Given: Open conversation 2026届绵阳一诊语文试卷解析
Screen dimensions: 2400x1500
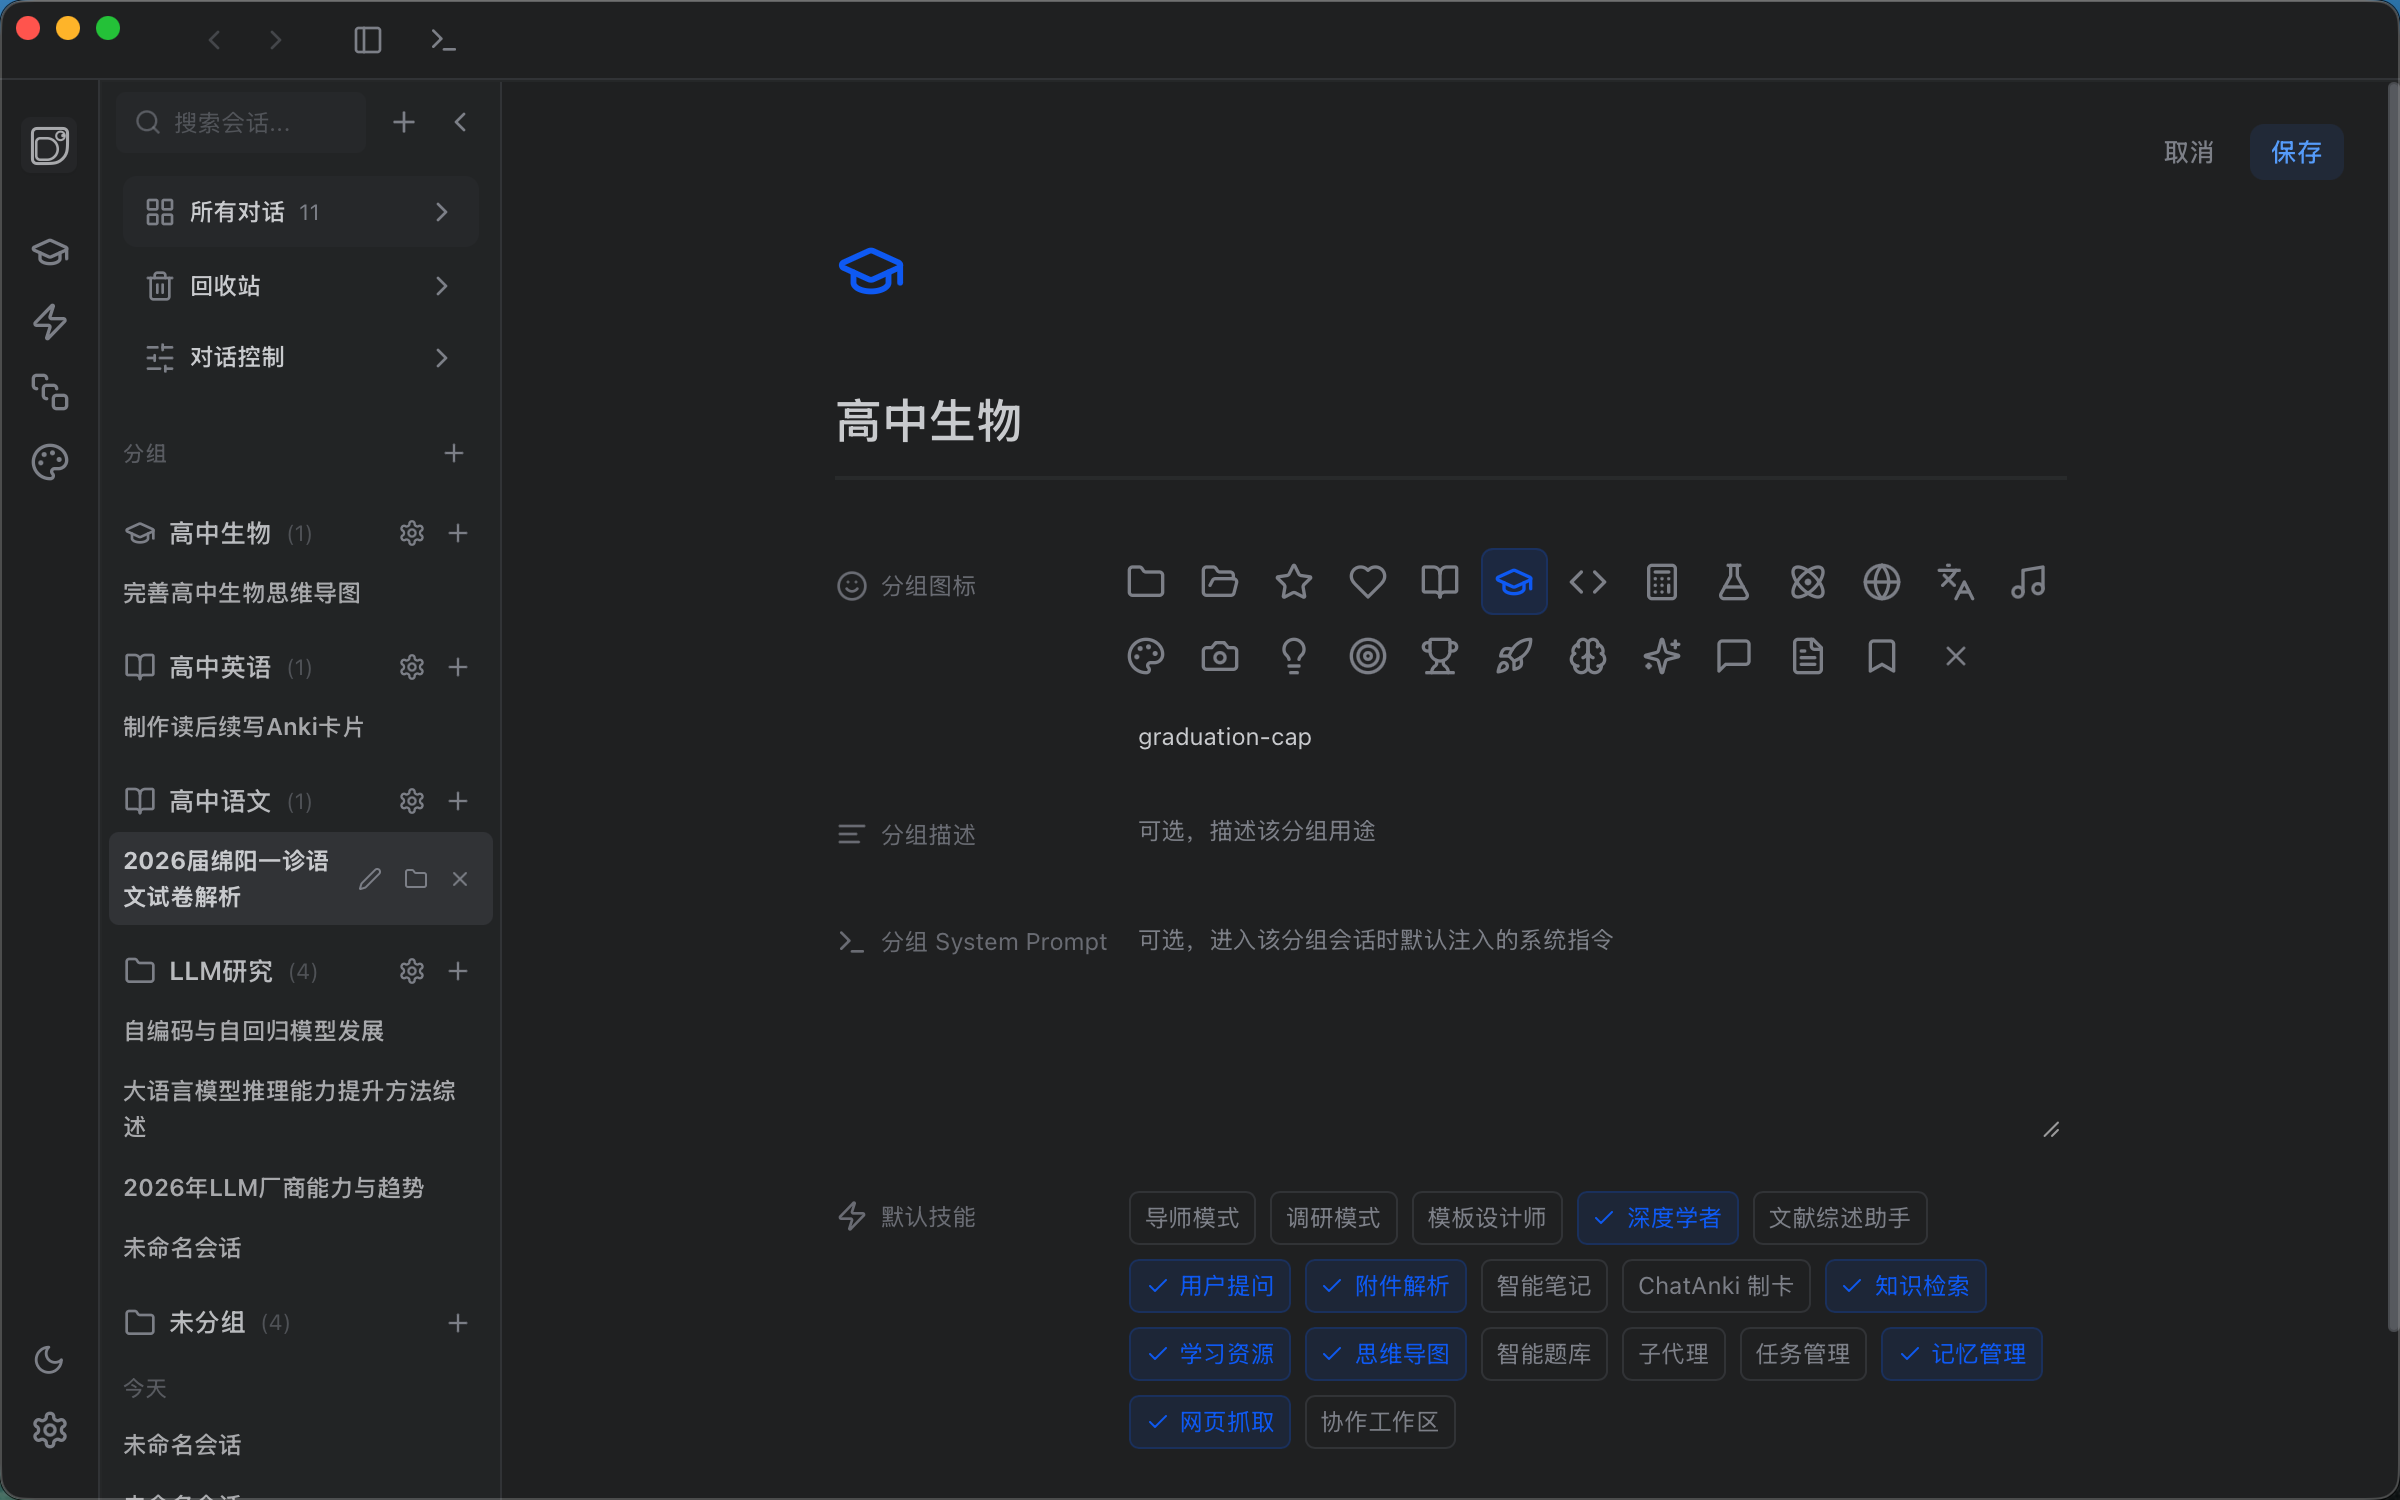Looking at the screenshot, I should pyautogui.click(x=227, y=878).
